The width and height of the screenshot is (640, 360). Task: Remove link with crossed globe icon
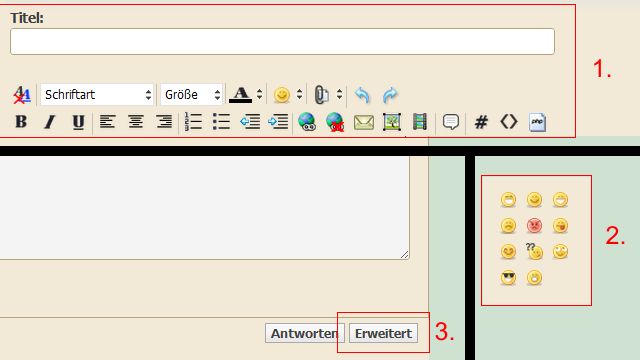click(335, 122)
